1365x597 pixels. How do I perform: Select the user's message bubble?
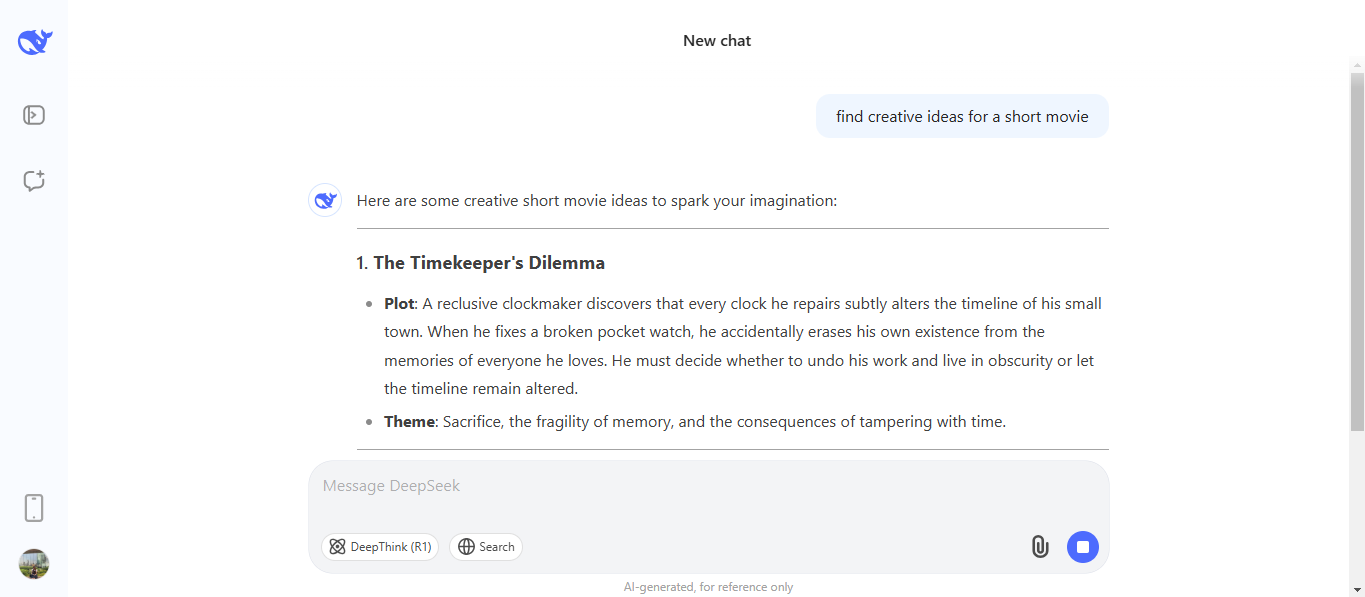click(x=961, y=115)
